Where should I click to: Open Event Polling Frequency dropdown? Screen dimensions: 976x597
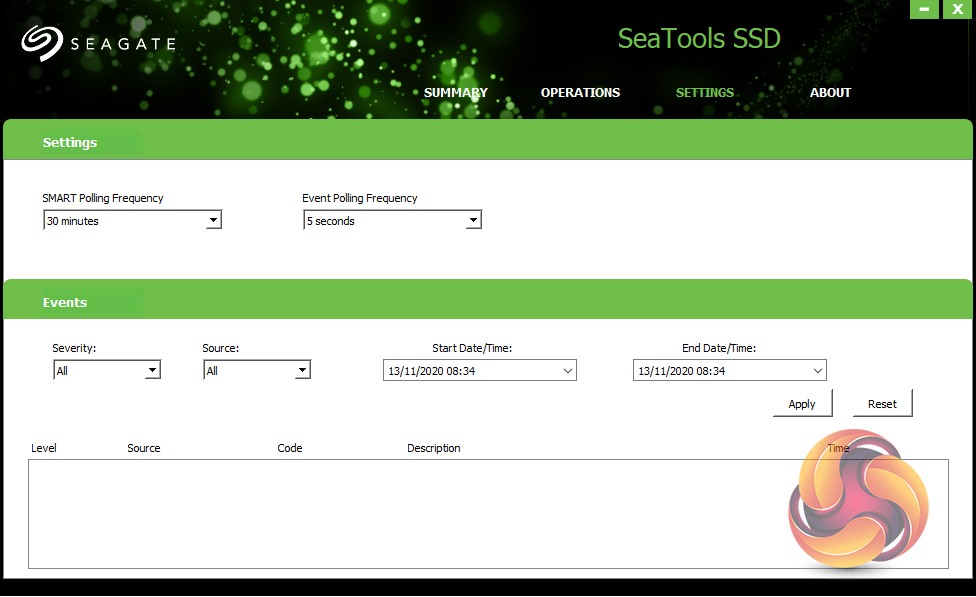pyautogui.click(x=473, y=221)
